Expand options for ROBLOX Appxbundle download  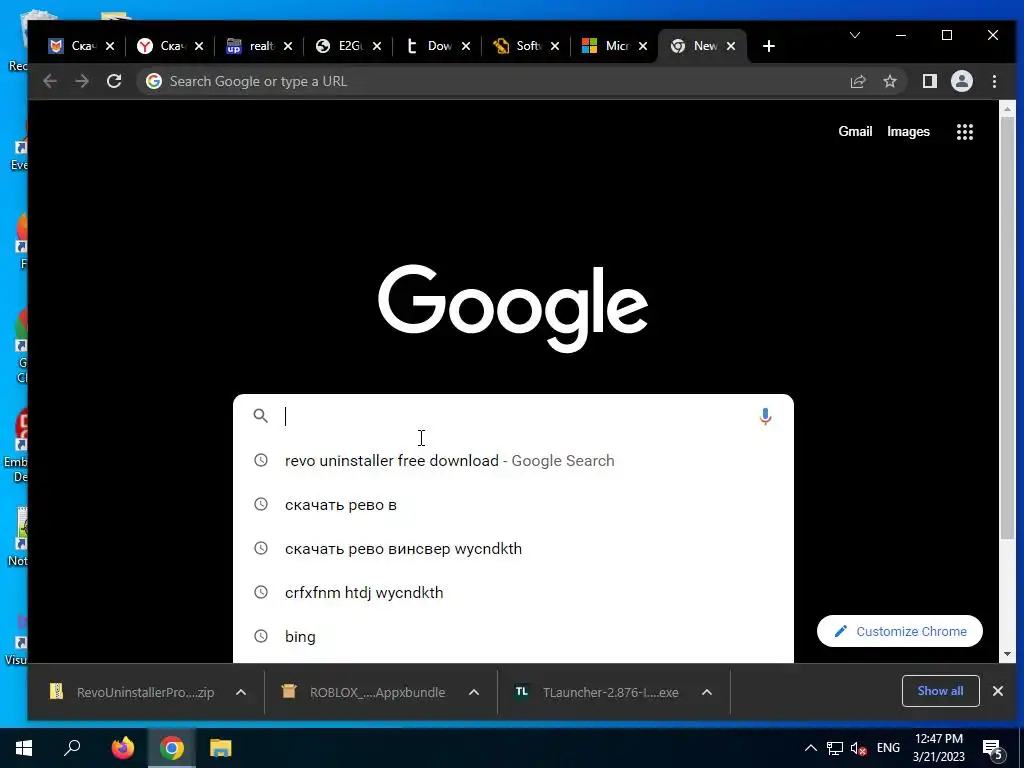pyautogui.click(x=473, y=692)
